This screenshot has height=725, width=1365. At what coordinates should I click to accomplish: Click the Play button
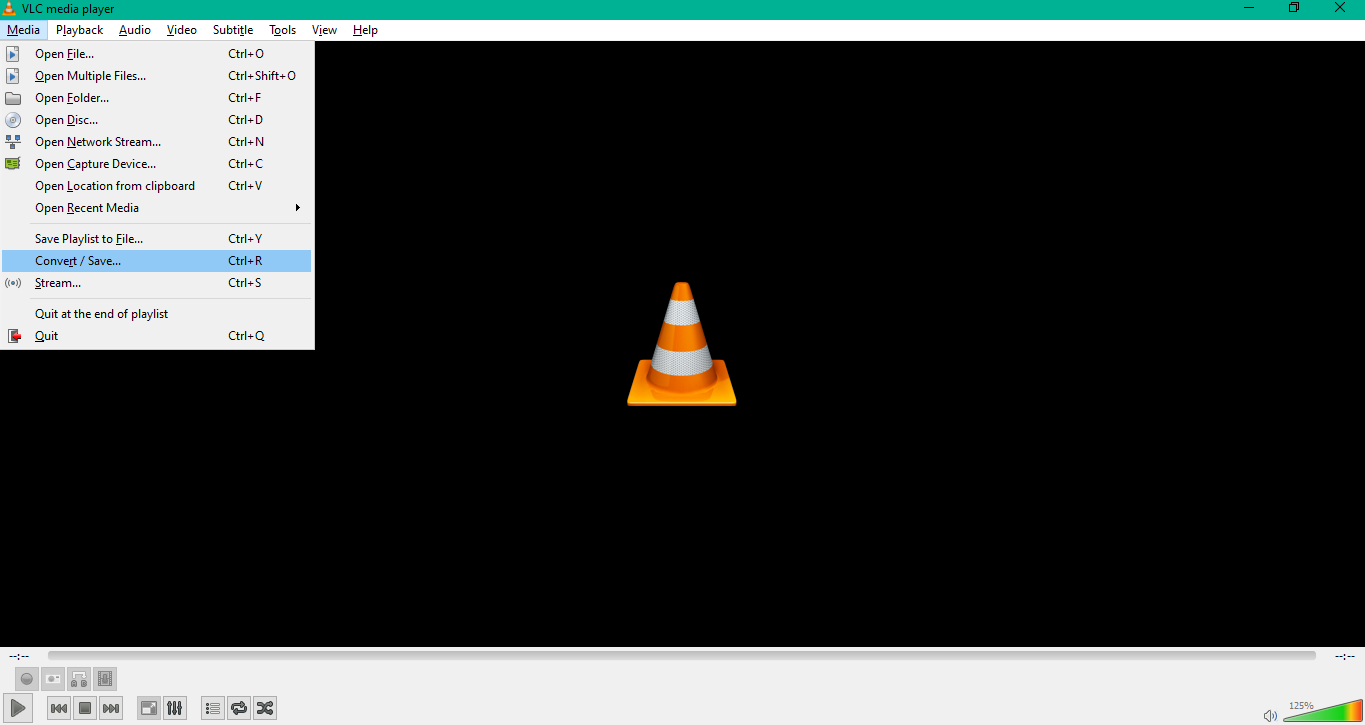coord(18,708)
